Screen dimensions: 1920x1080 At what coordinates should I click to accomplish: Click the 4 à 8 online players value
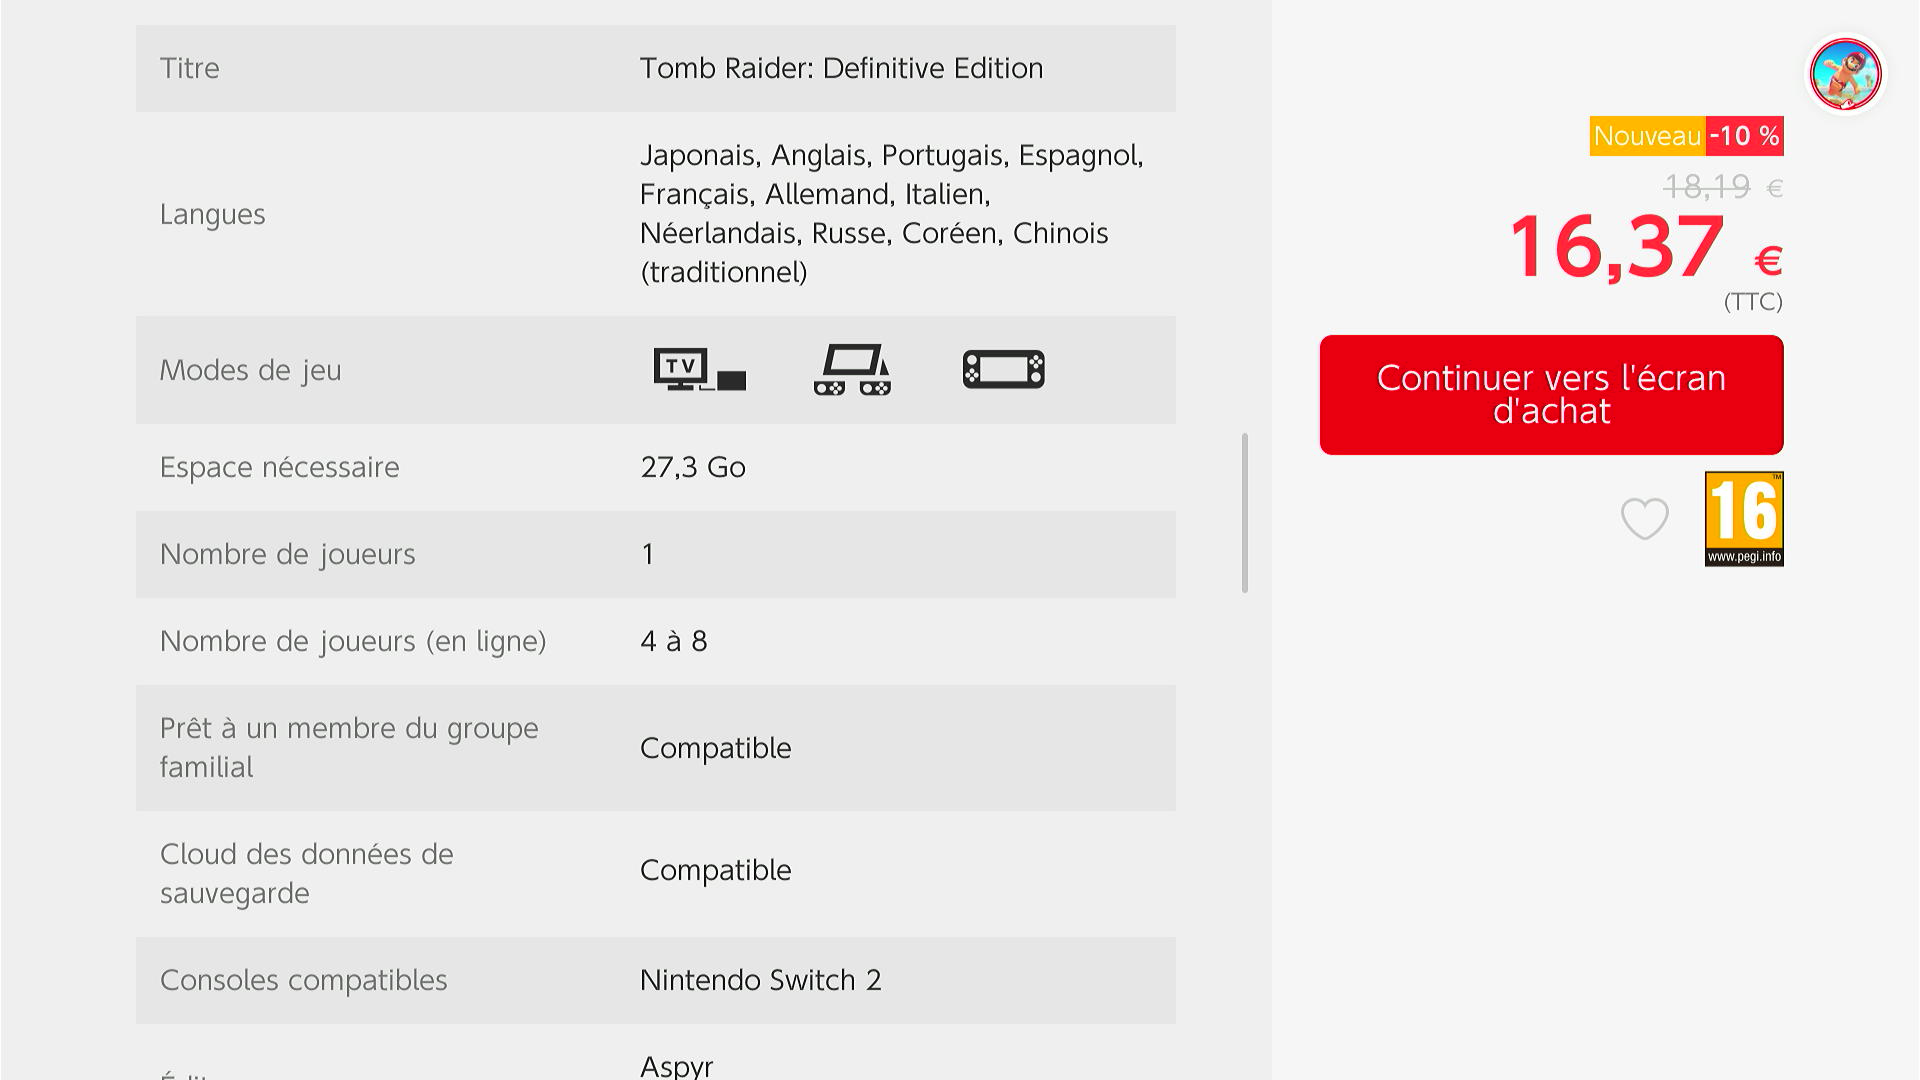coord(673,641)
